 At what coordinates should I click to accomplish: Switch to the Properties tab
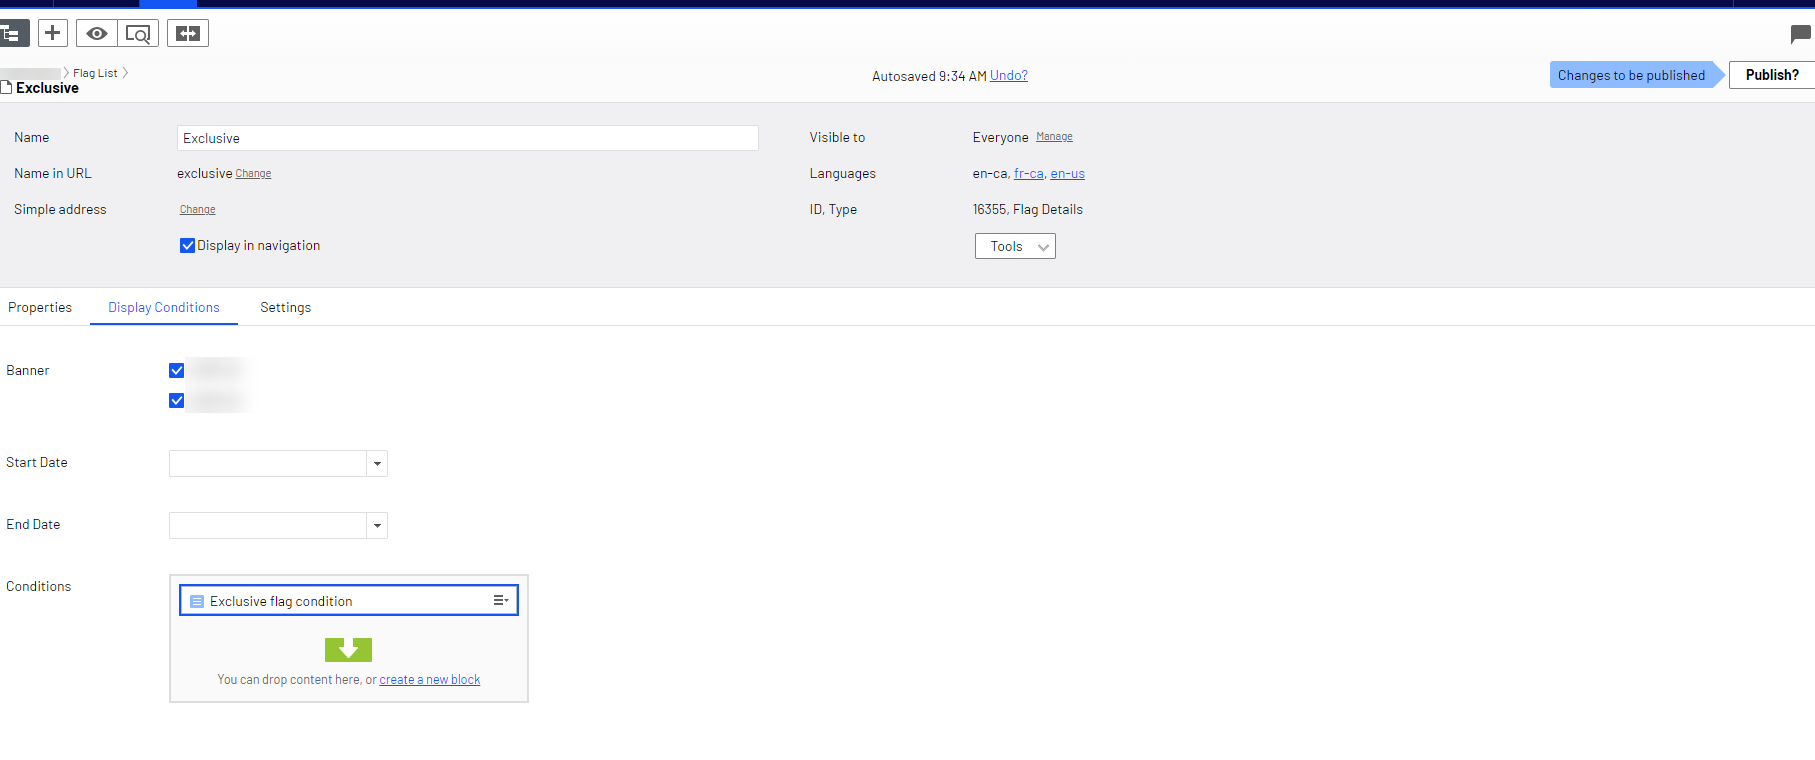[40, 308]
